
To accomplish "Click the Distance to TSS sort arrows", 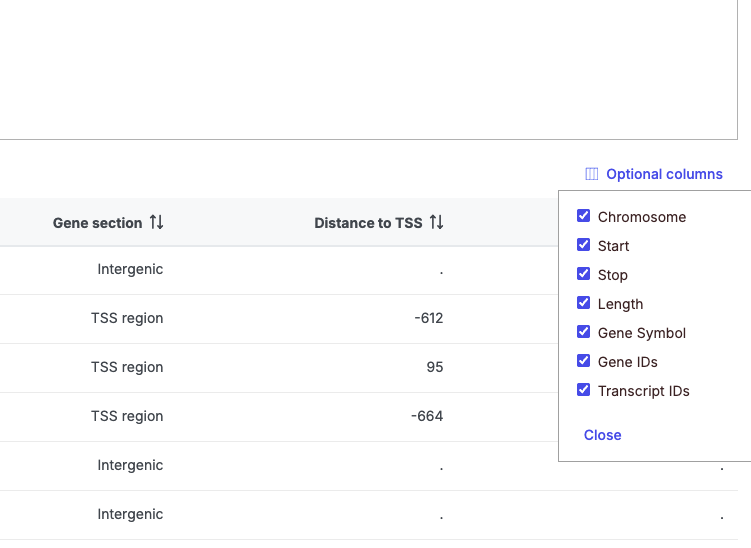I will pos(436,223).
